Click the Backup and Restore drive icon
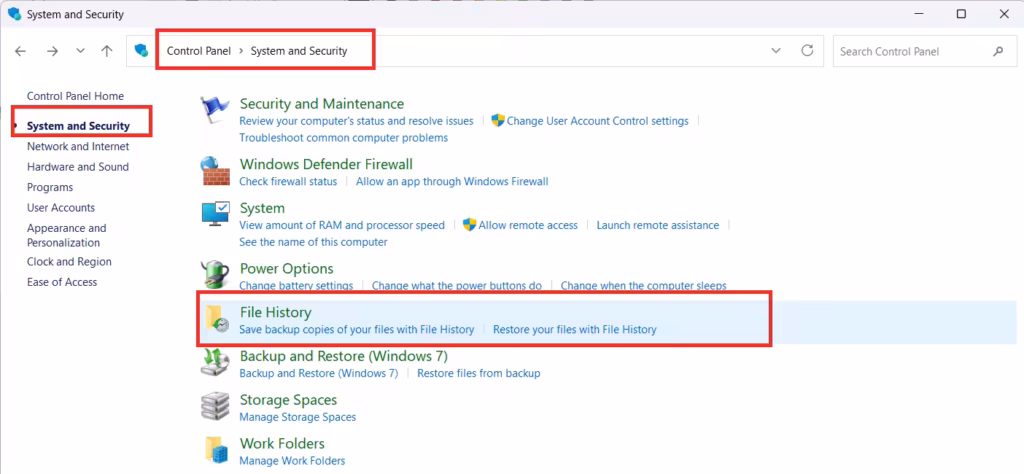 pos(215,362)
